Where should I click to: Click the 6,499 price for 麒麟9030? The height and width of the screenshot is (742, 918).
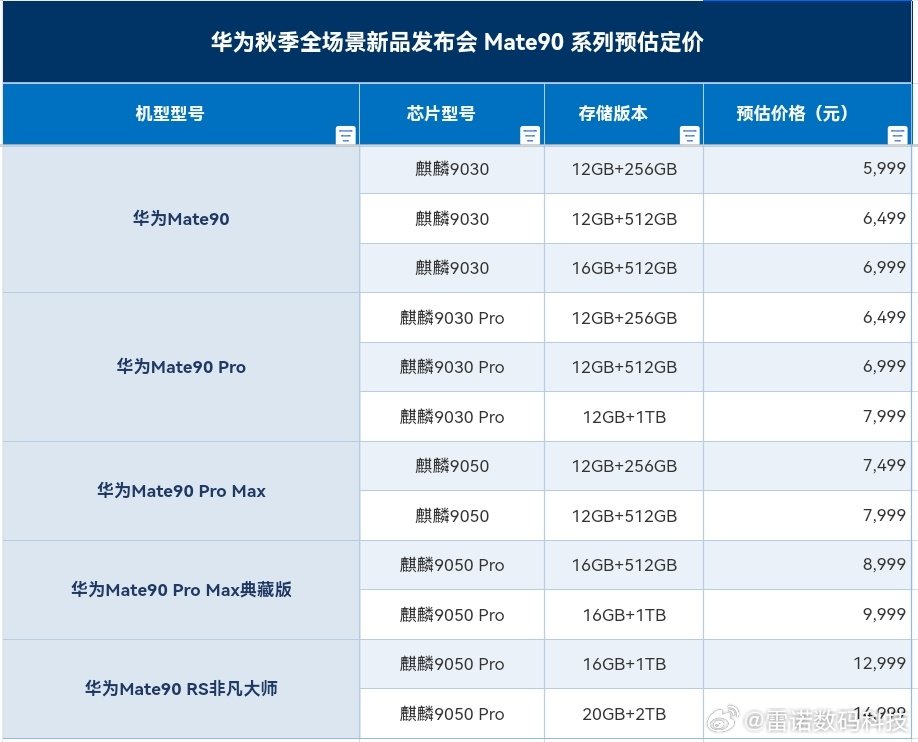pyautogui.click(x=808, y=219)
